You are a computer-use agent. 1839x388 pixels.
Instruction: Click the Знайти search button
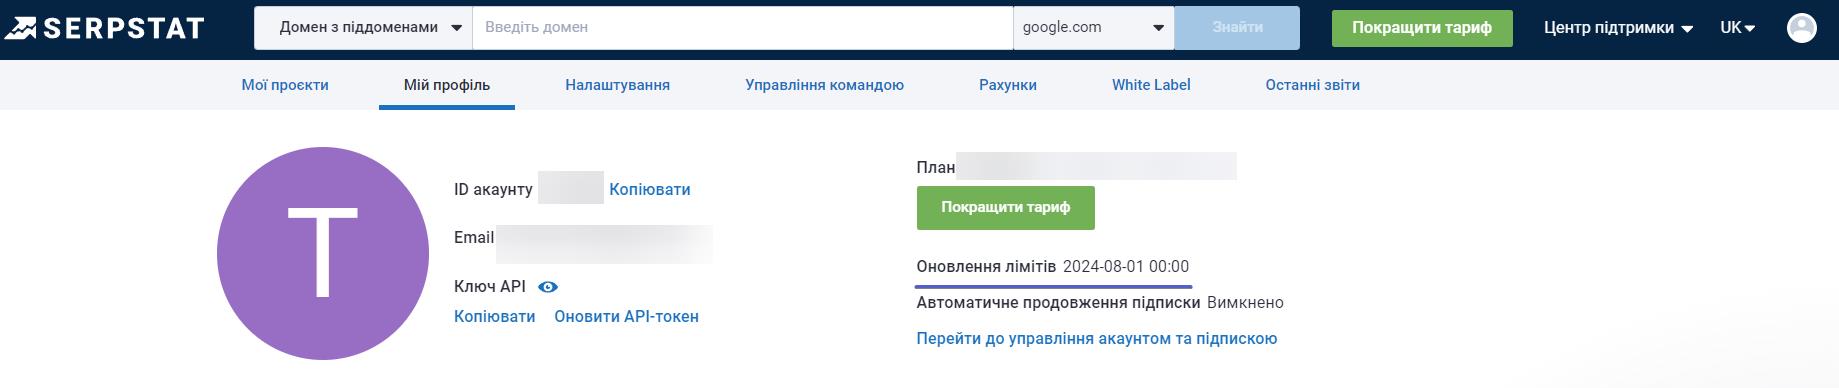(1237, 28)
